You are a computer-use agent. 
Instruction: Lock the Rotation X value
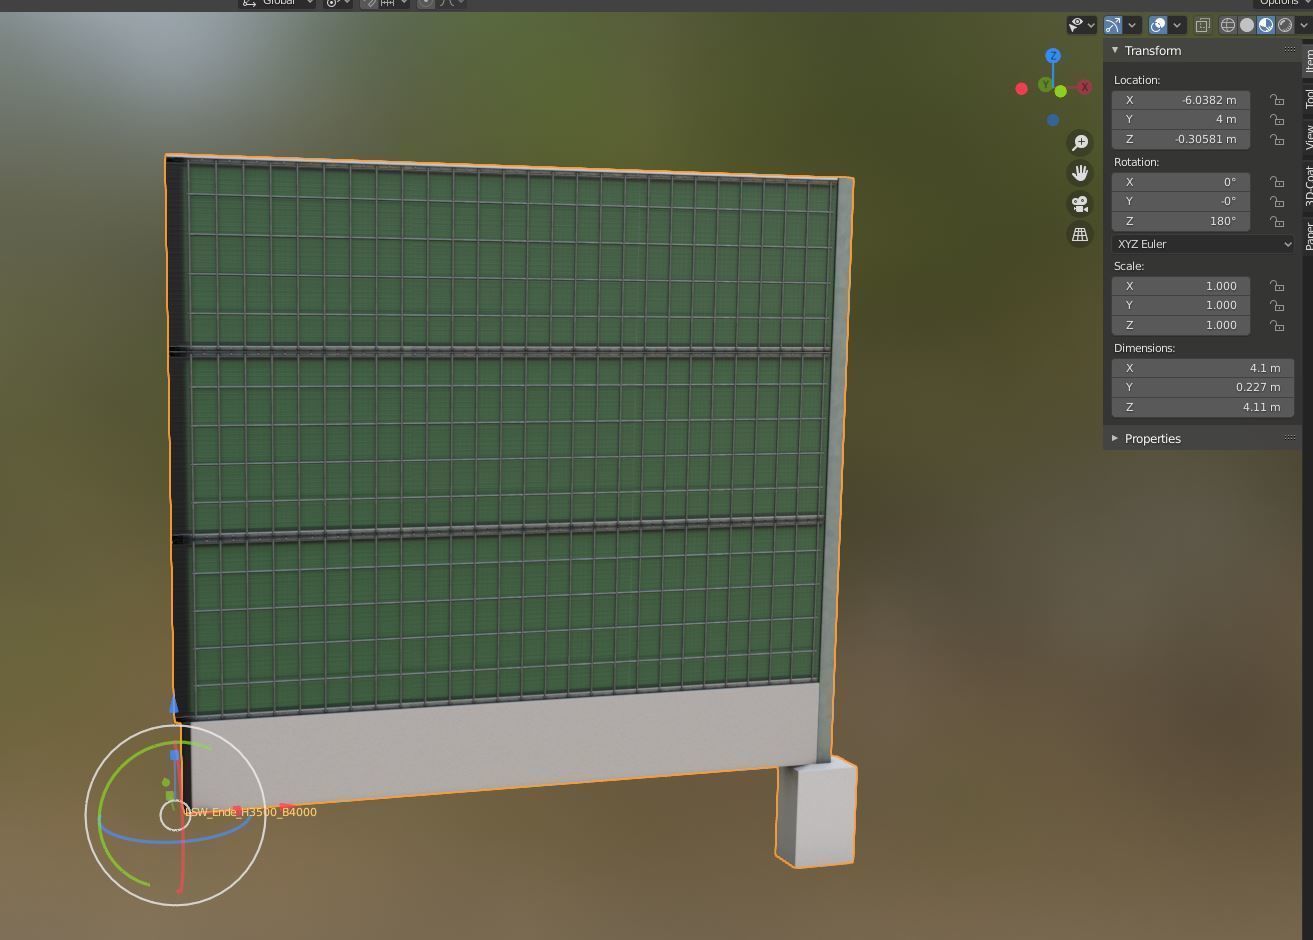1277,182
